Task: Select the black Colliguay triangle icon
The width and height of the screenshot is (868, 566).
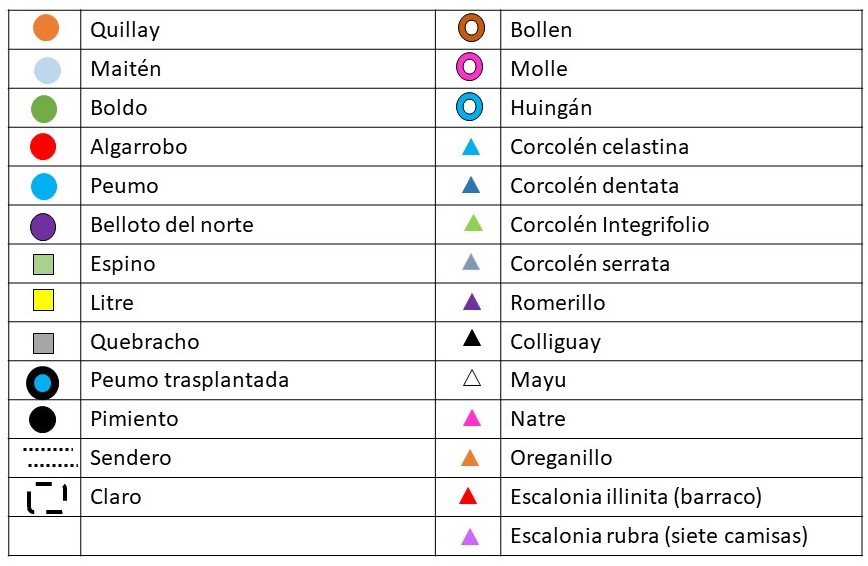Action: 472,339
